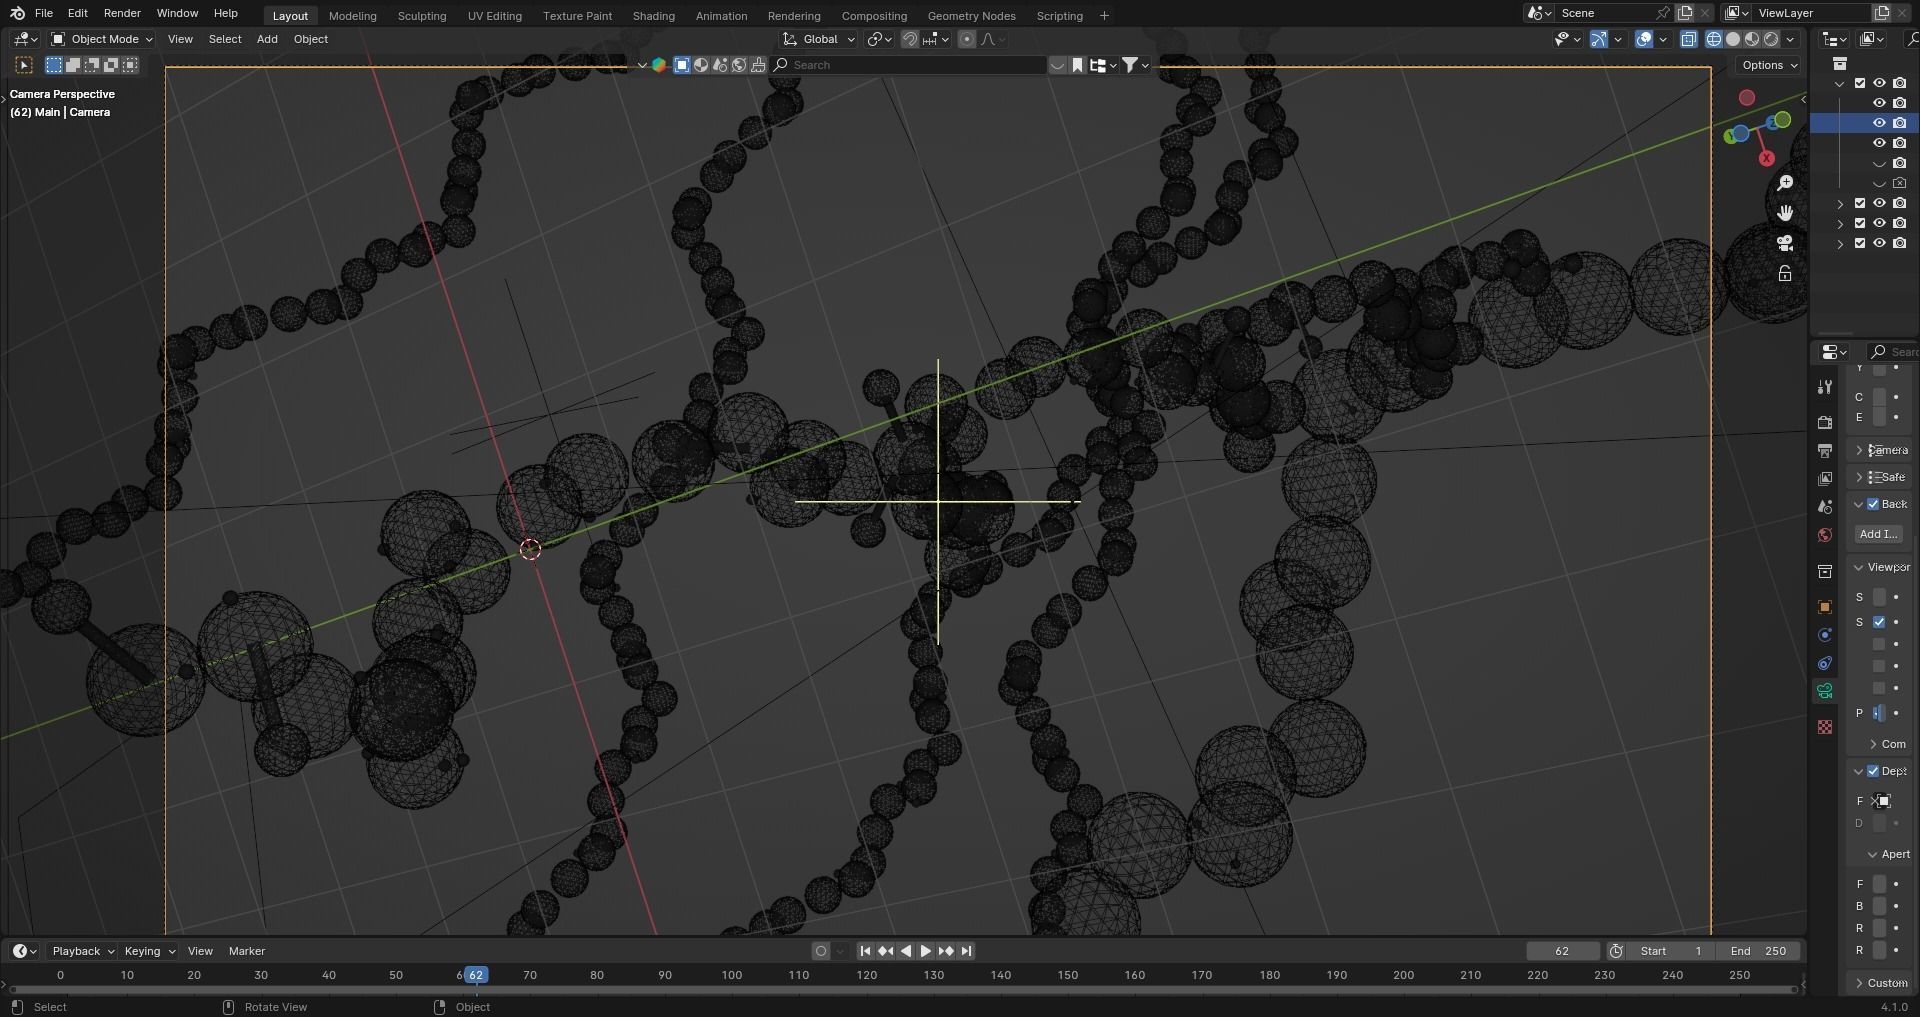This screenshot has height=1017, width=1920.
Task: Open the Object properties tab
Action: tap(1825, 607)
